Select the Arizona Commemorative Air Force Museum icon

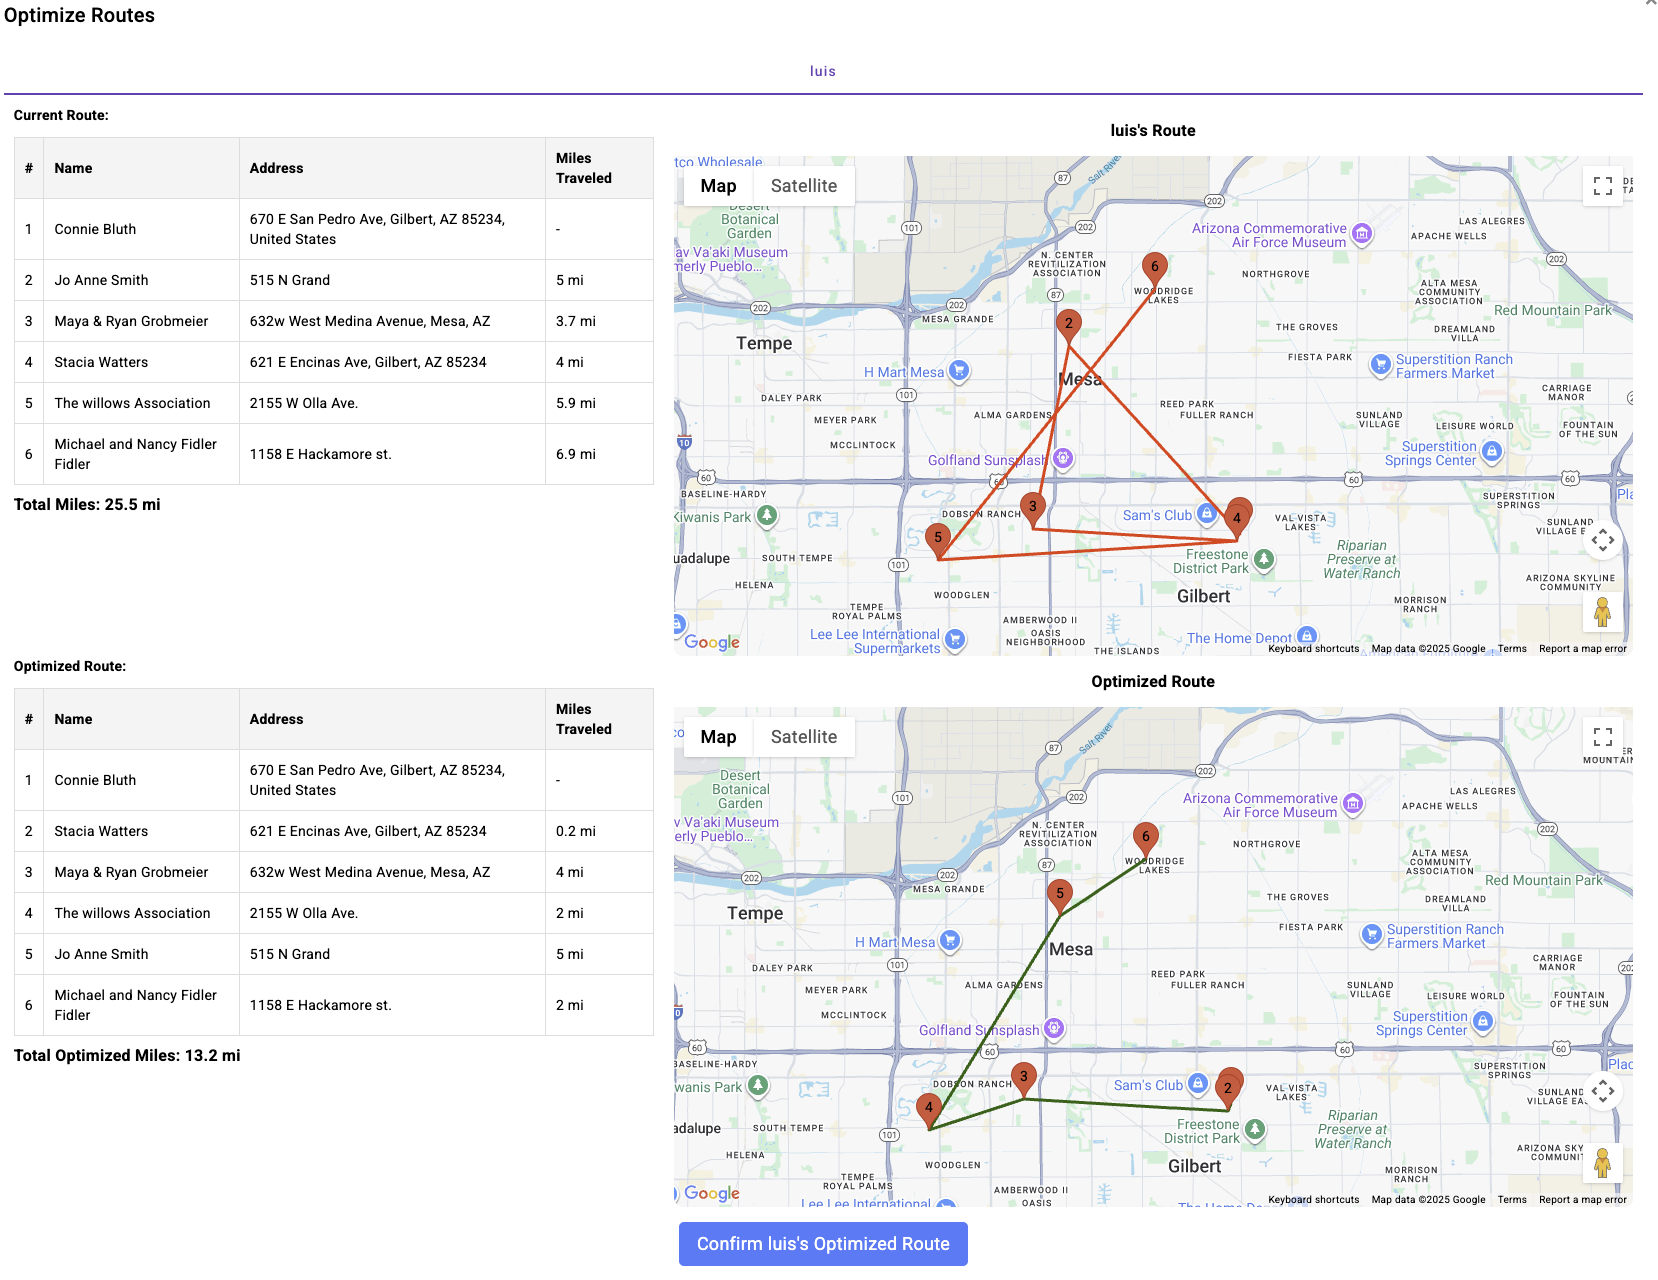pyautogui.click(x=1361, y=233)
